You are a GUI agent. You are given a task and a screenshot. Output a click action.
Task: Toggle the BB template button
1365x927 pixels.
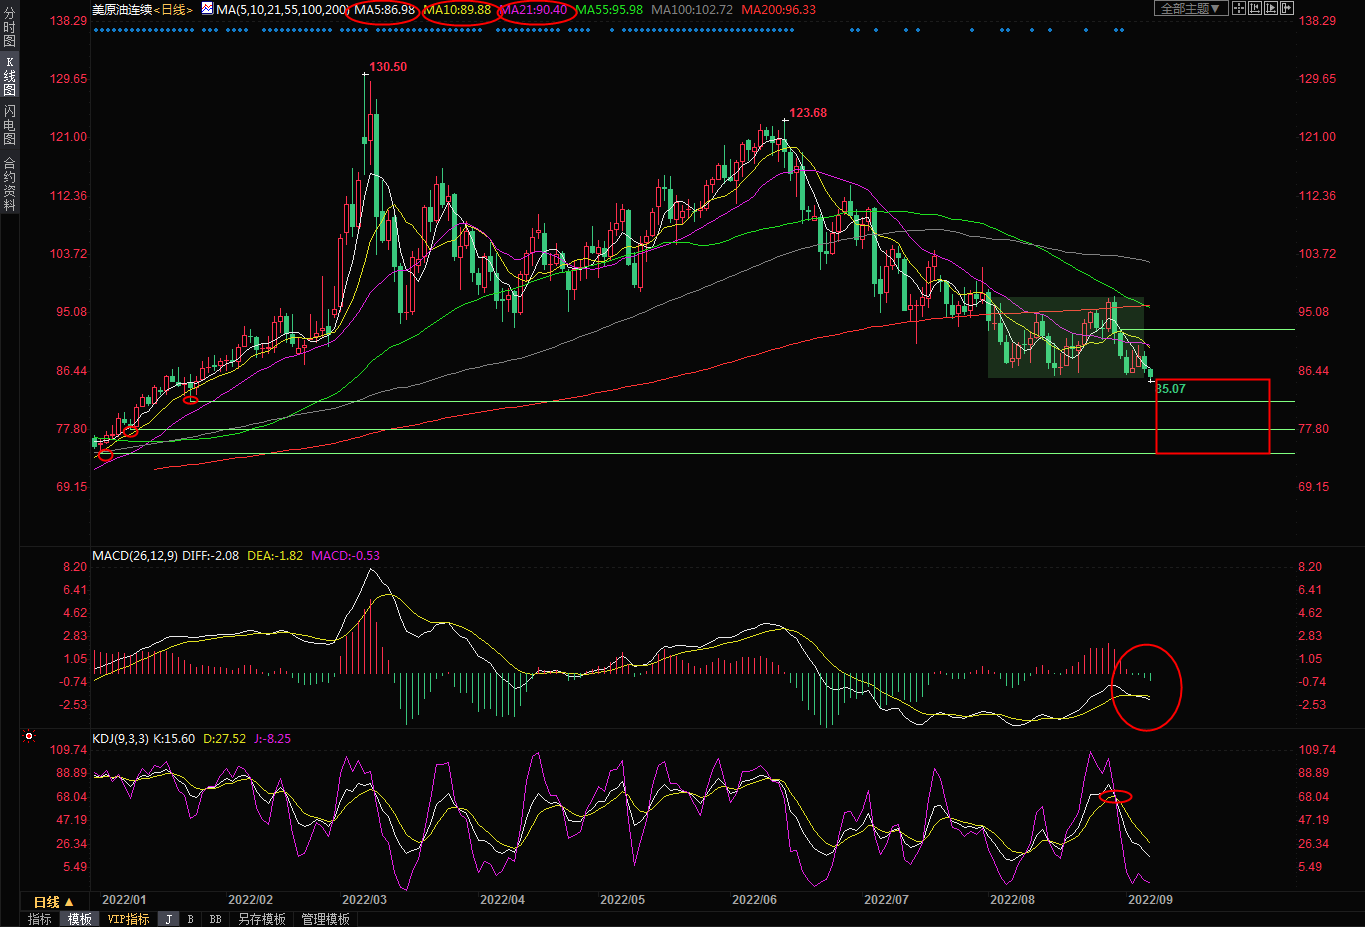click(x=215, y=919)
